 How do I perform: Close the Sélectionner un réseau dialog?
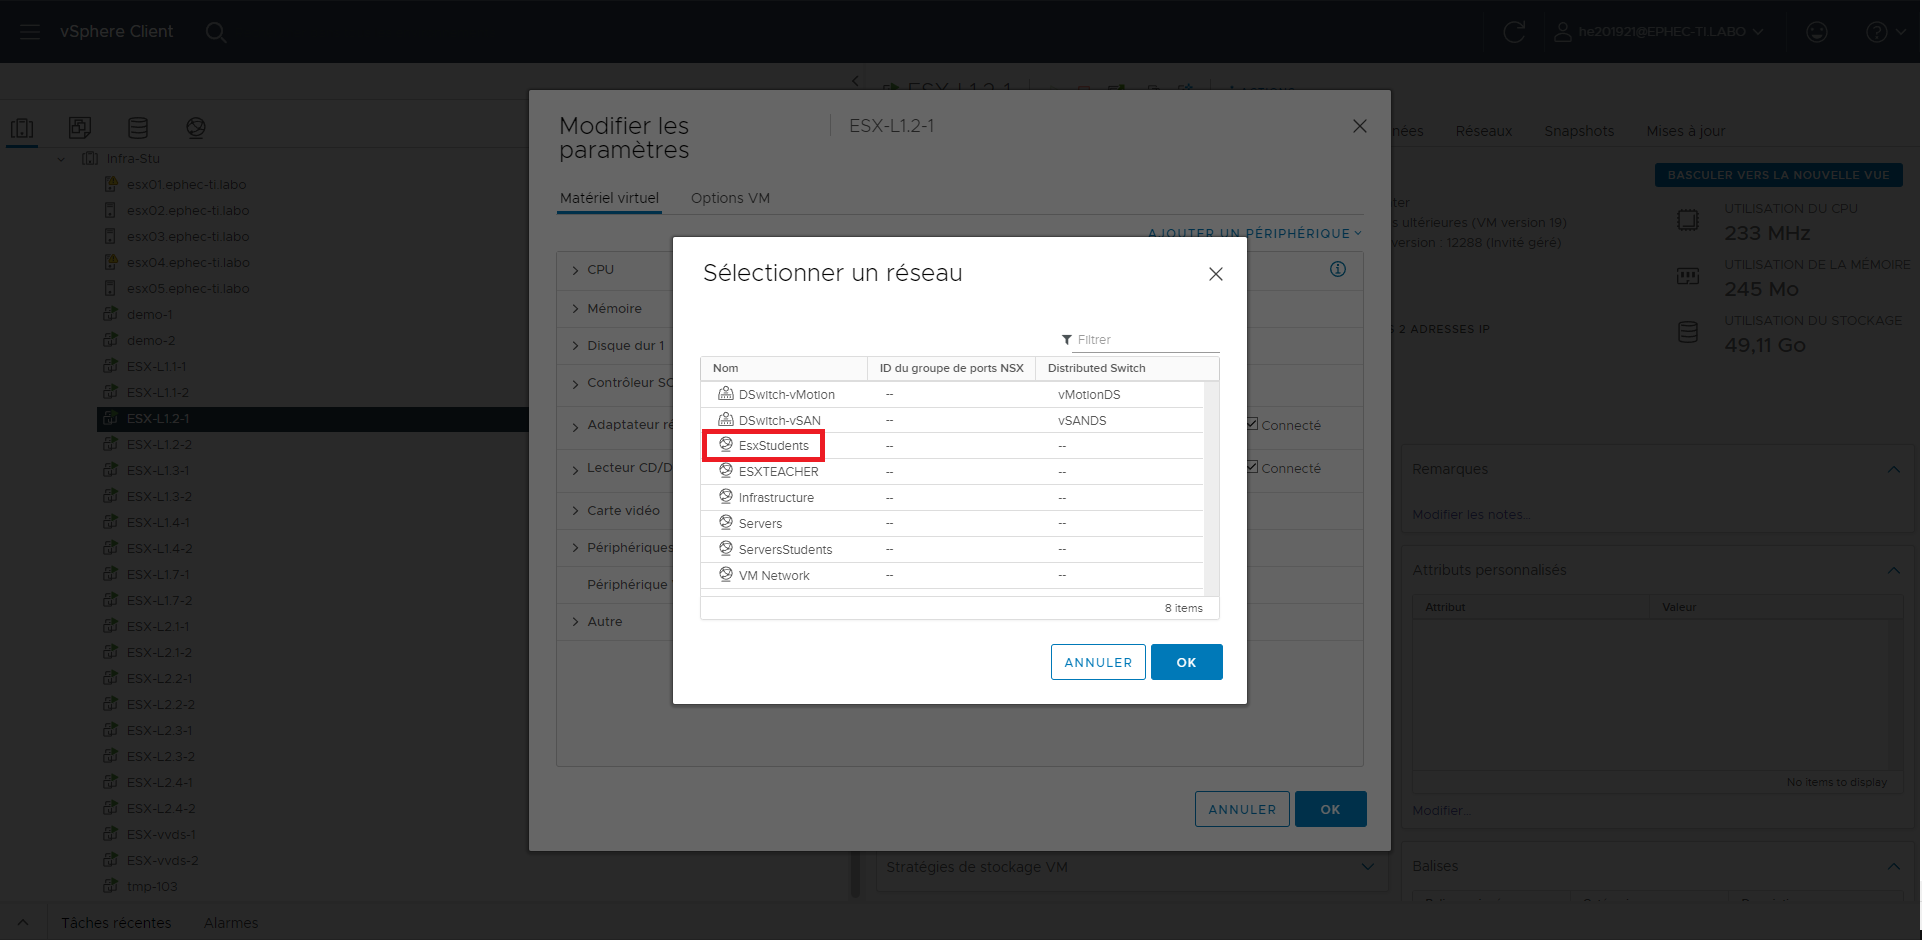[x=1216, y=274]
